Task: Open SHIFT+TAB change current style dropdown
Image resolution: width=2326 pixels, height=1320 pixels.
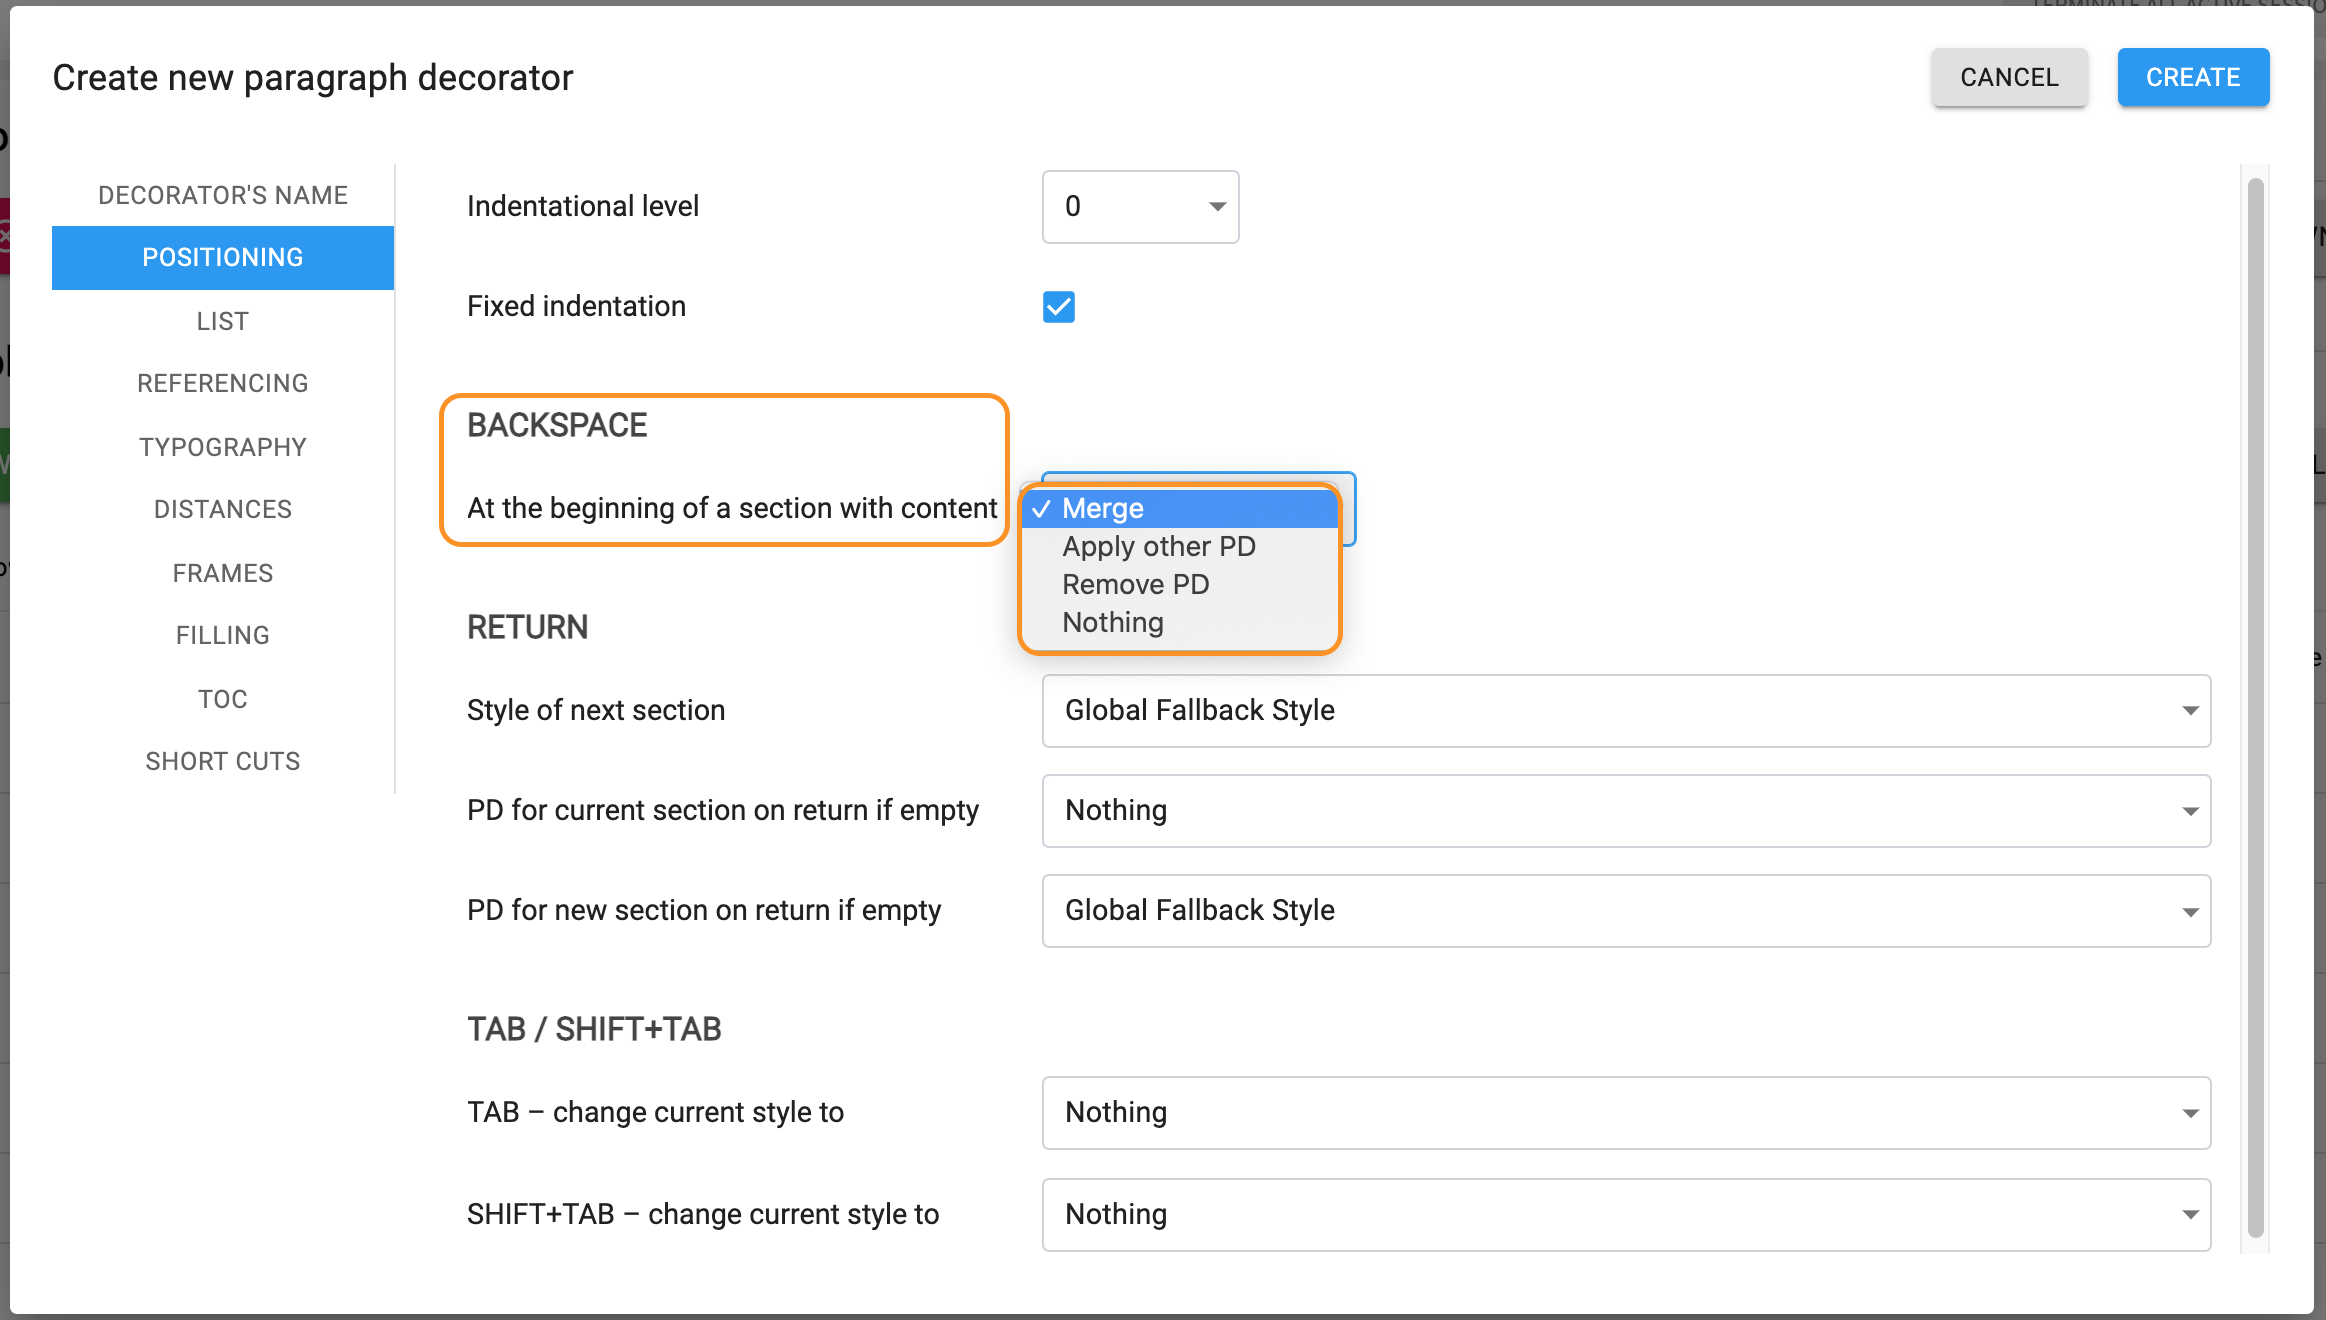Action: pos(1626,1215)
